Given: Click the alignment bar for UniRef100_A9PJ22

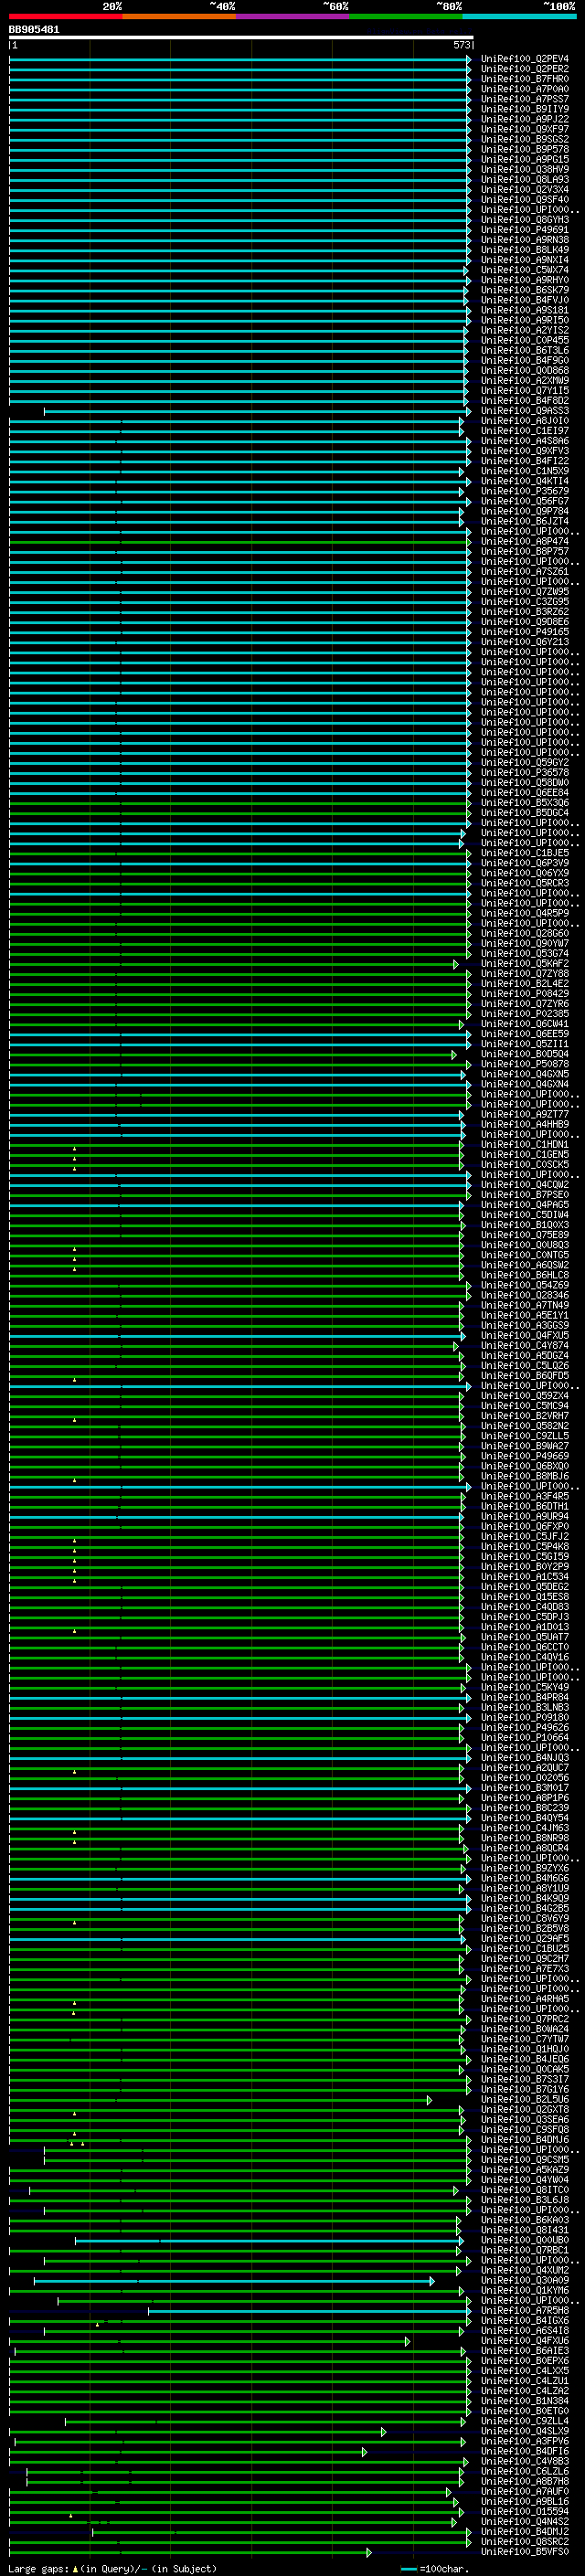Looking at the screenshot, I should (x=240, y=120).
